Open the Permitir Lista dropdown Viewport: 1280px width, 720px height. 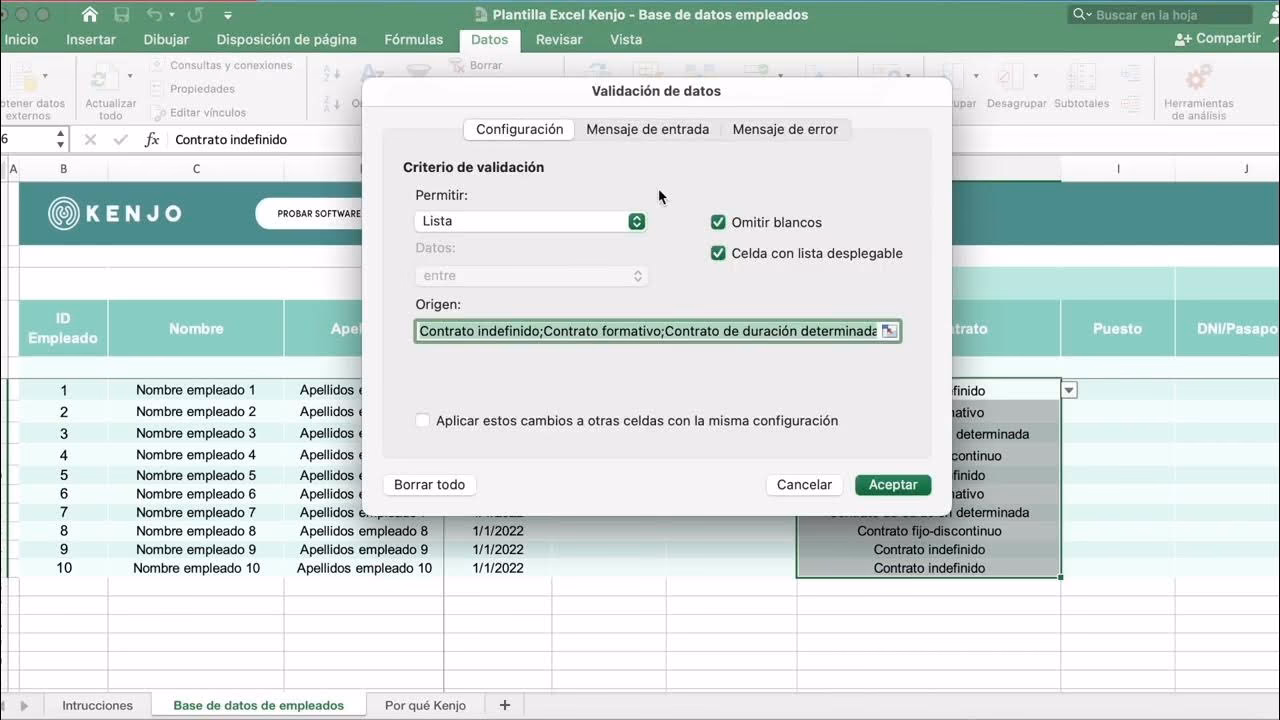point(530,221)
